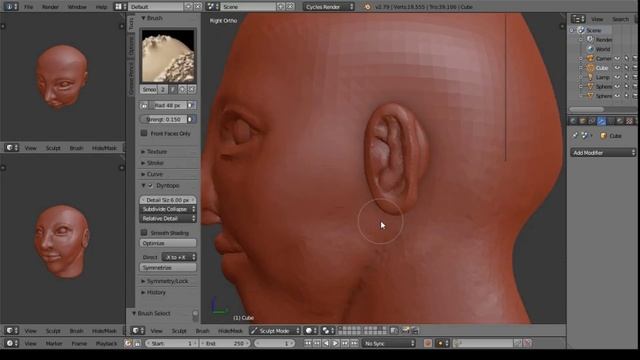Open the Help menu

tap(101, 7)
